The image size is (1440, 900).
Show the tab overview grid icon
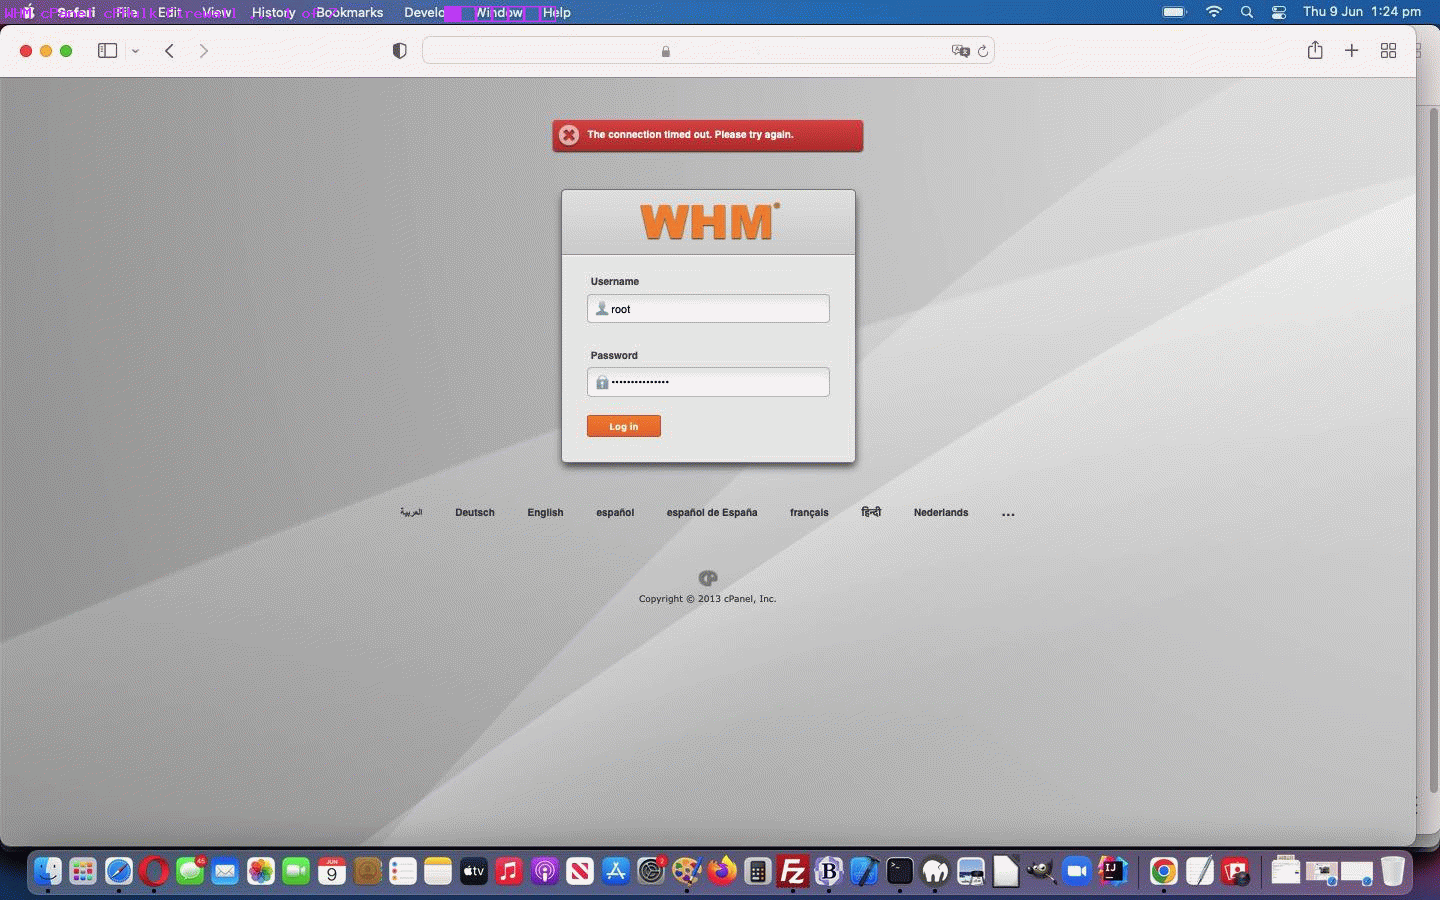coord(1388,50)
